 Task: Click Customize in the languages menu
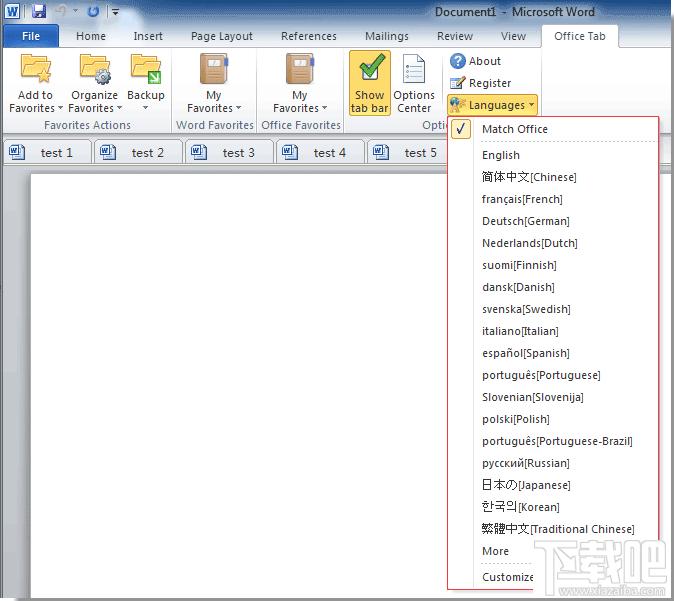coord(507,577)
